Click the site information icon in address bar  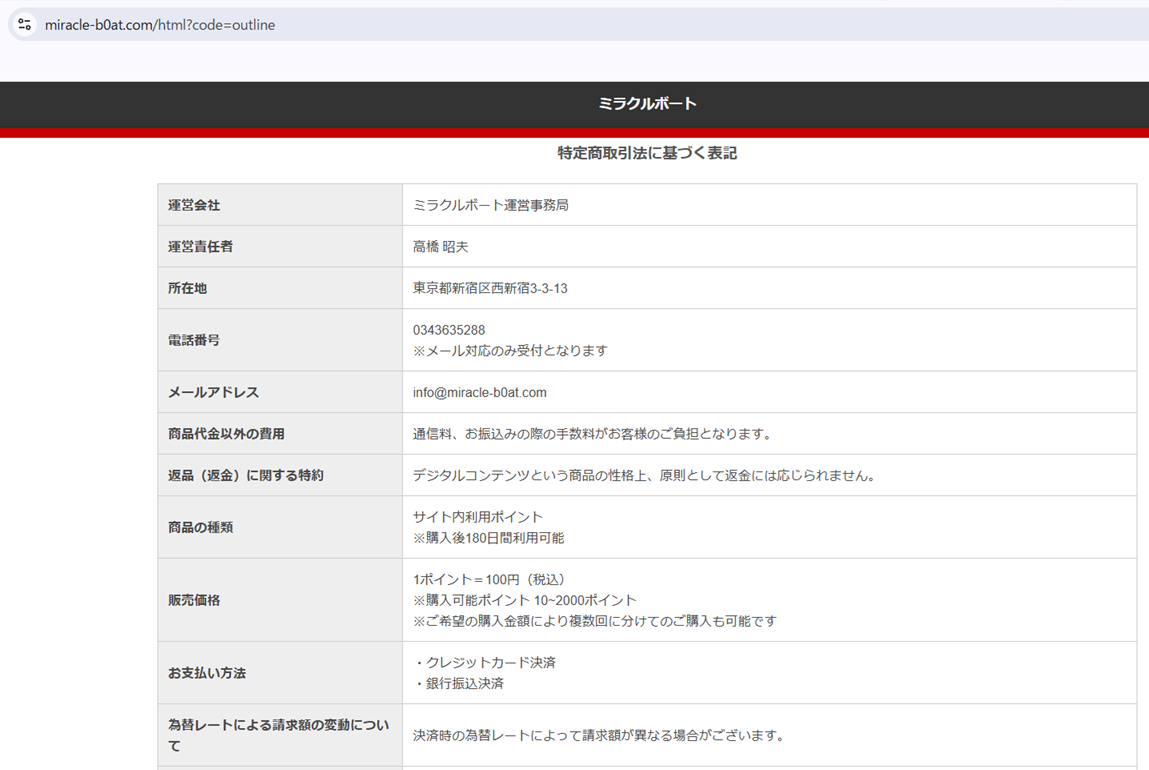pos(24,24)
